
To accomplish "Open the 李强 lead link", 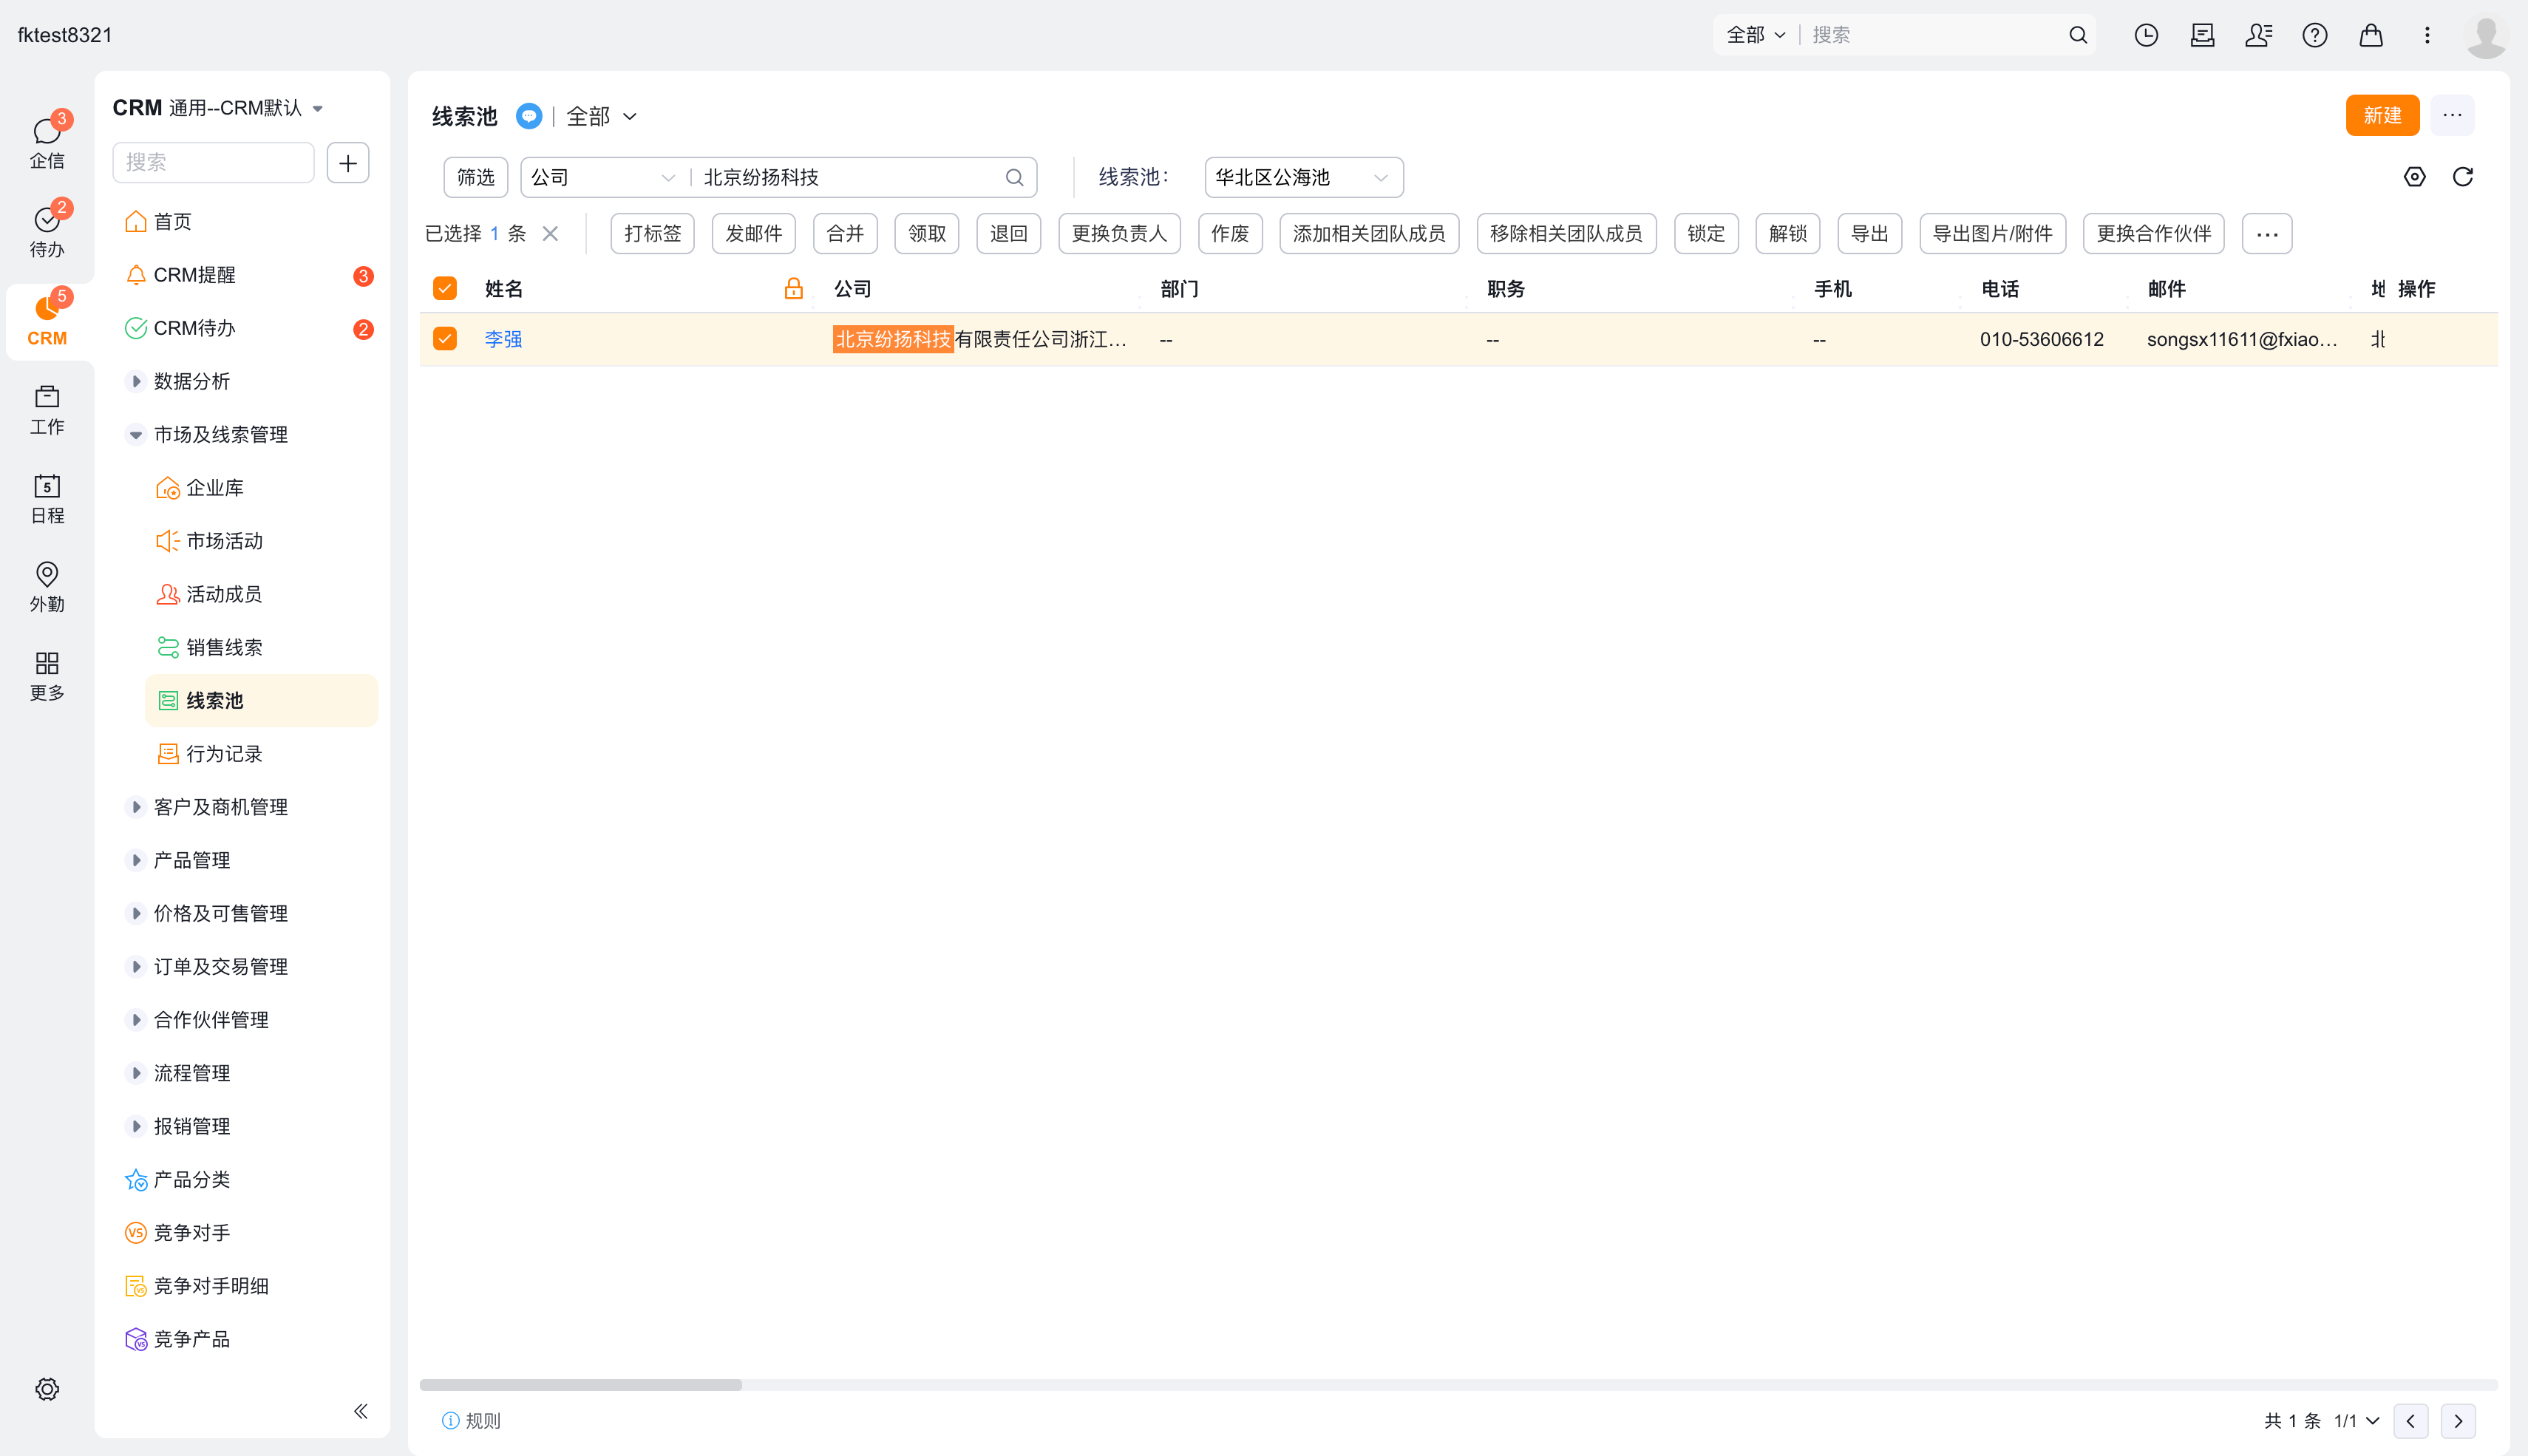I will 503,339.
